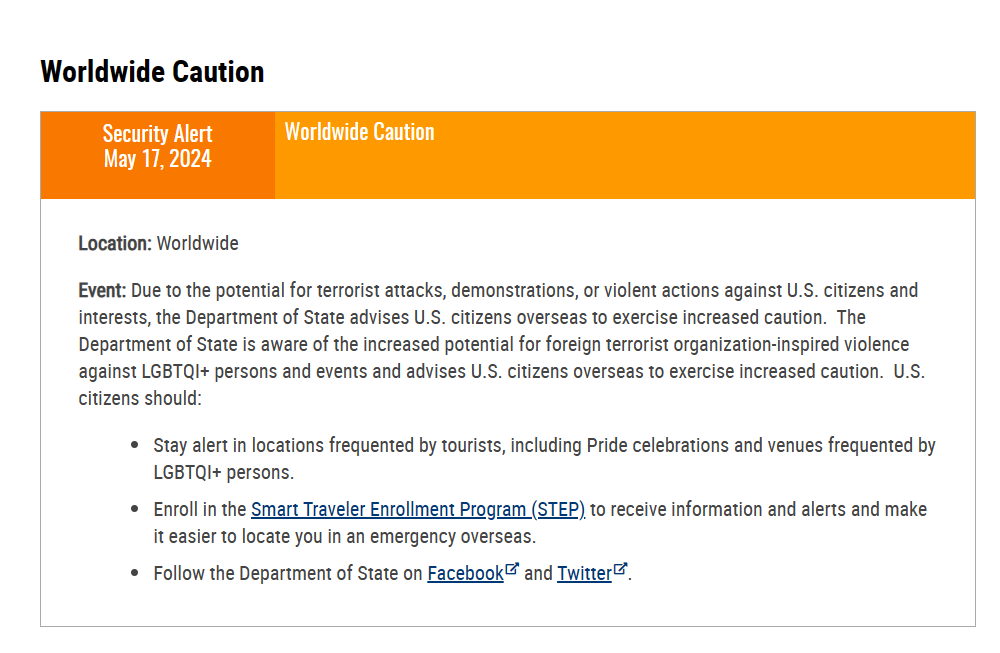Click the bold Location label
This screenshot has height=653, width=1000.
115,243
